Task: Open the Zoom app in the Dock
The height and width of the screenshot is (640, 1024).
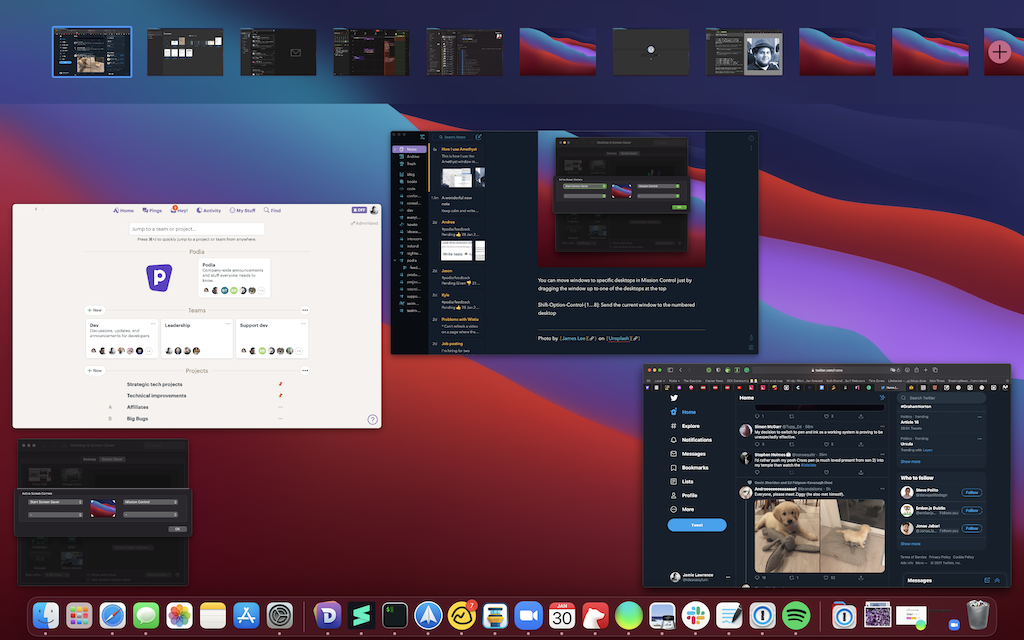Action: click(x=528, y=617)
